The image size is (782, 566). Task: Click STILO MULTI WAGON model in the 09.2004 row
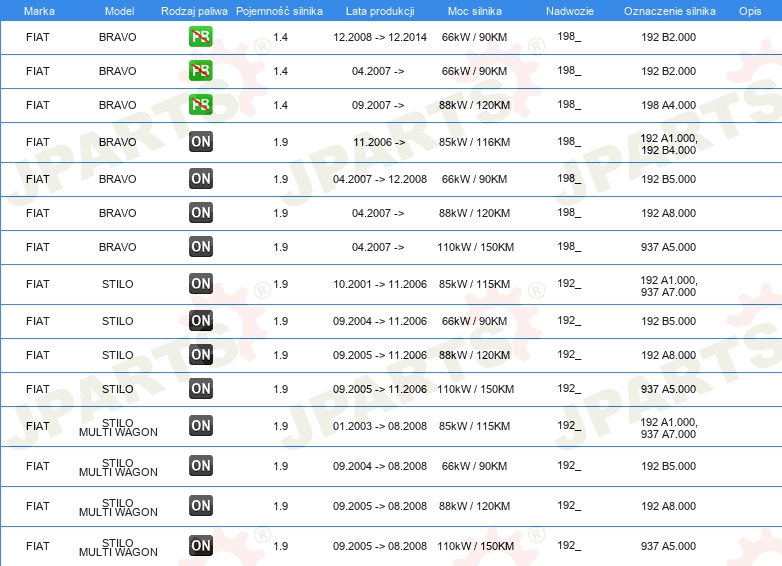pos(118,467)
